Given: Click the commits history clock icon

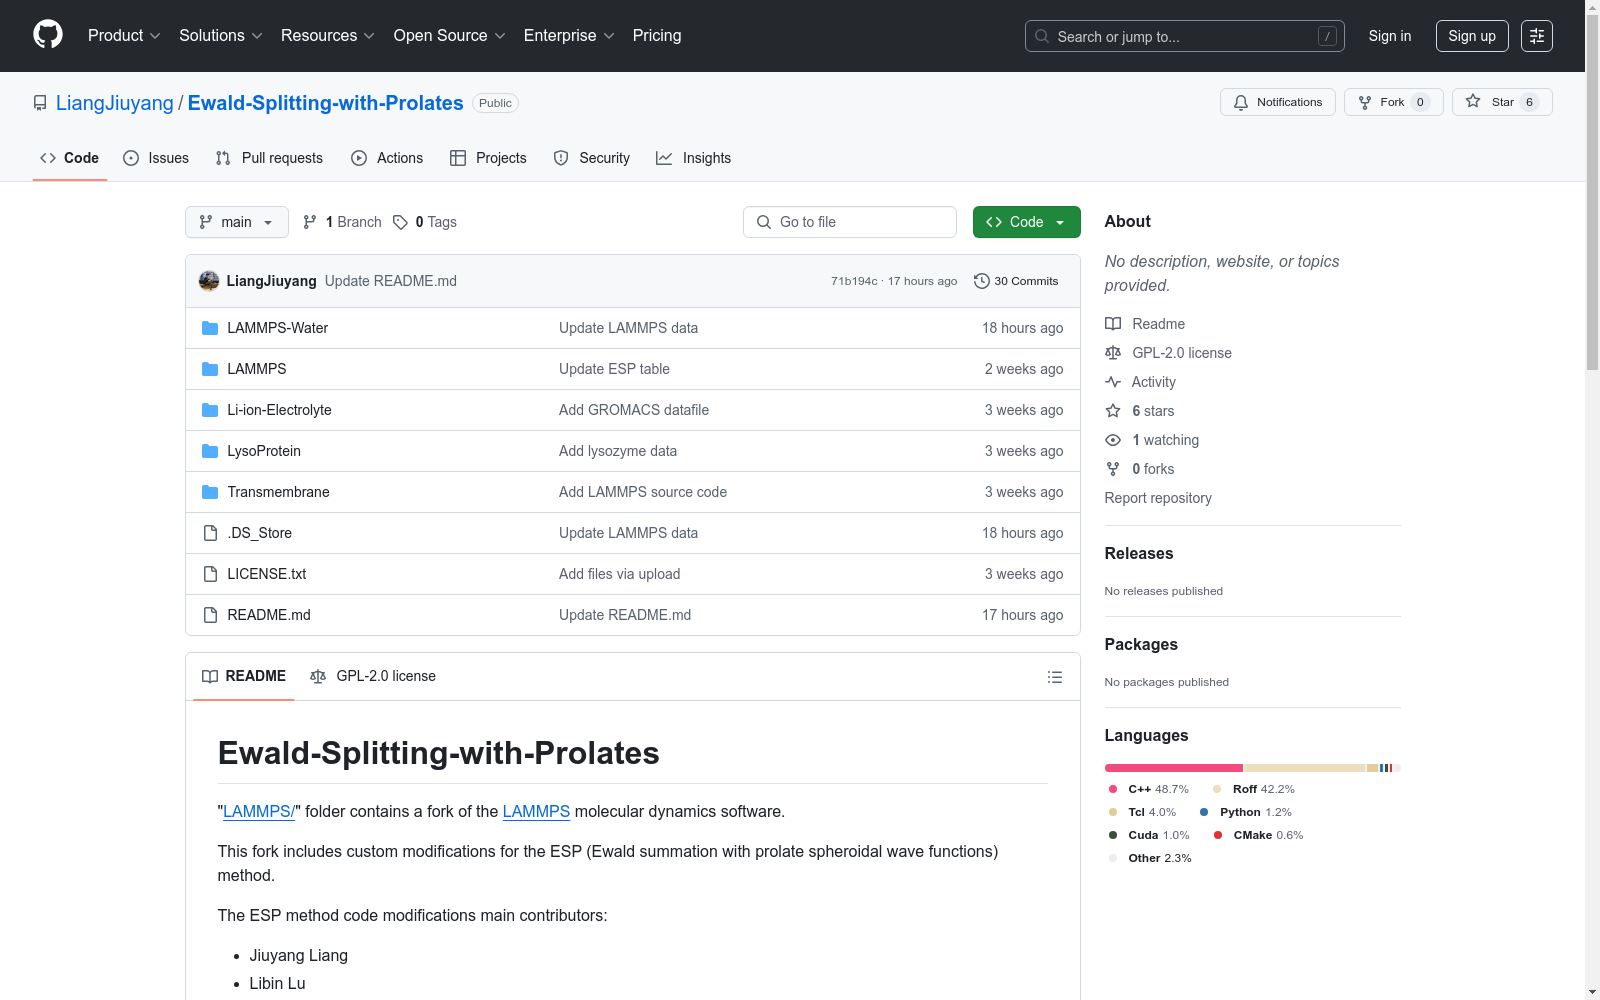Looking at the screenshot, I should tap(982, 281).
